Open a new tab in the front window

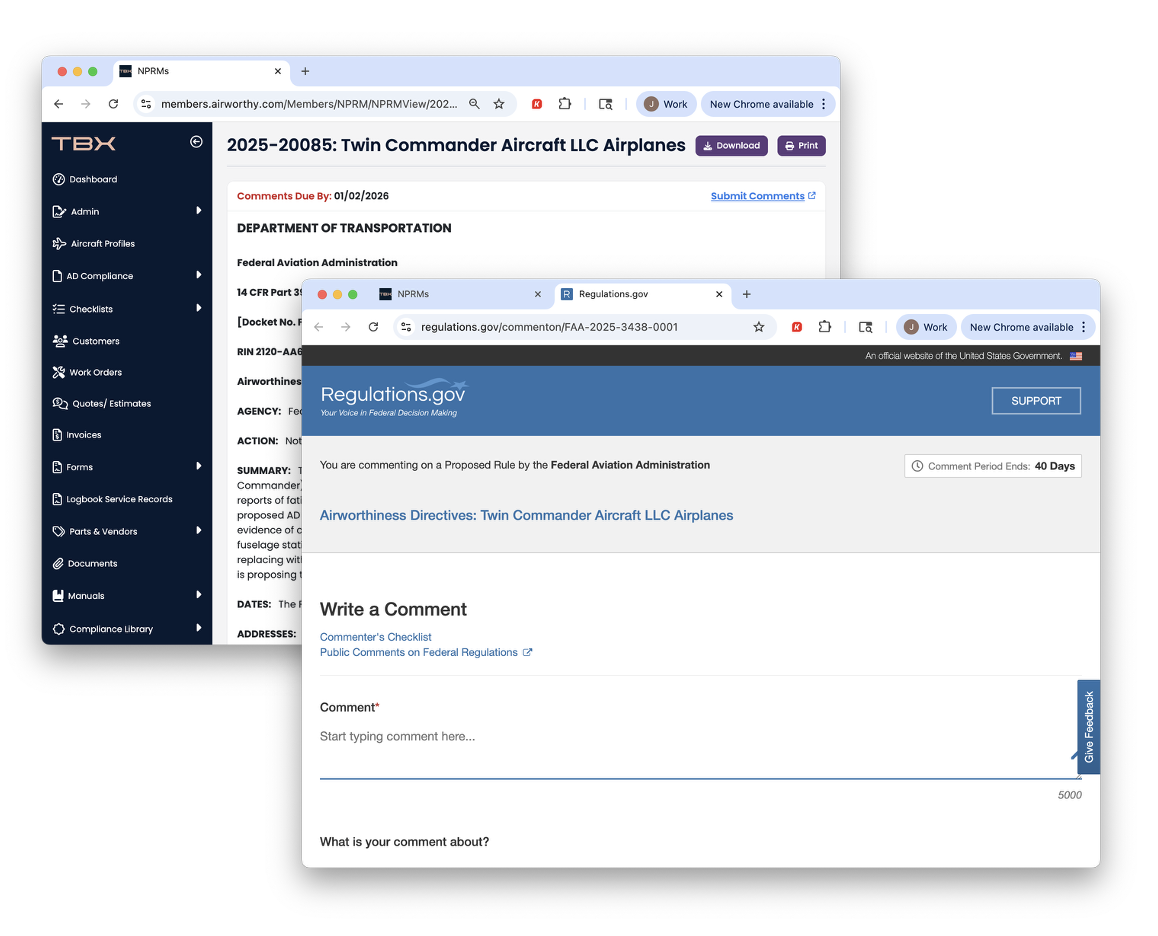[747, 294]
